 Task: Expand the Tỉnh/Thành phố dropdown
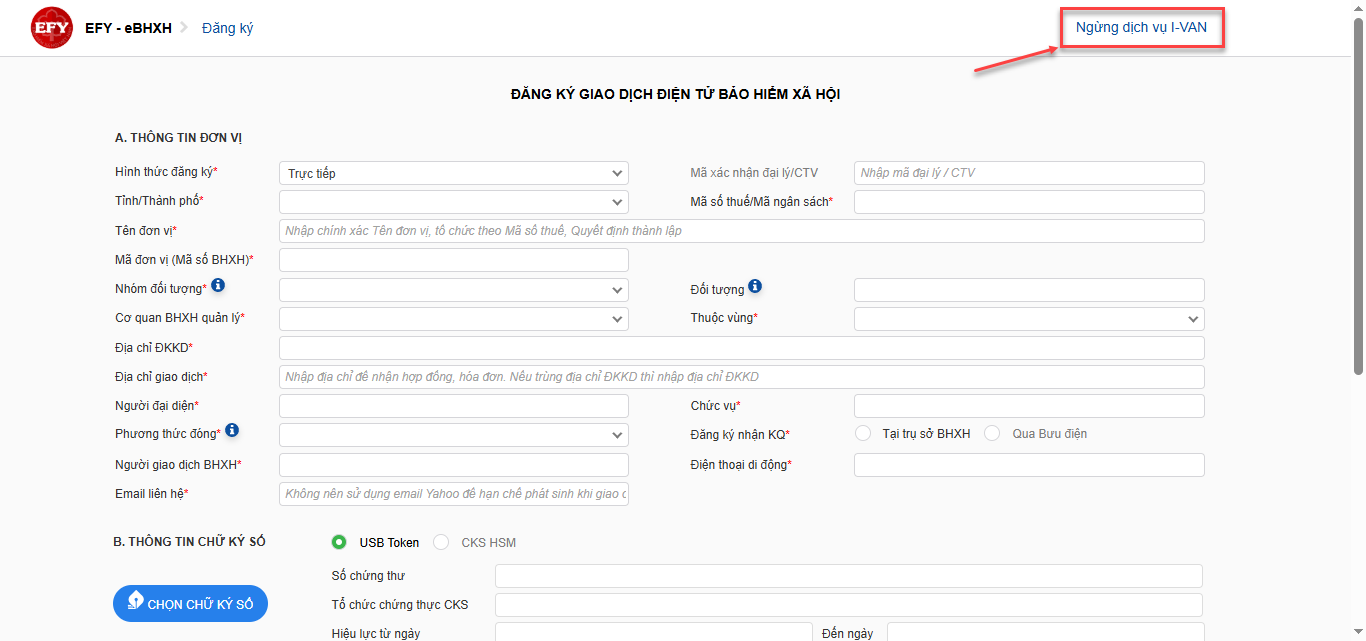453,202
